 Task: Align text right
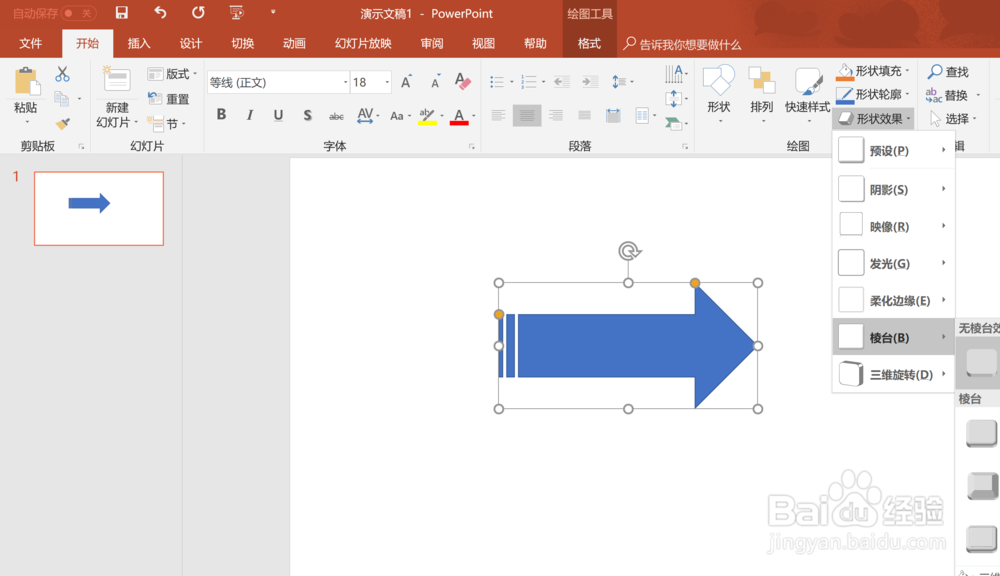[555, 115]
